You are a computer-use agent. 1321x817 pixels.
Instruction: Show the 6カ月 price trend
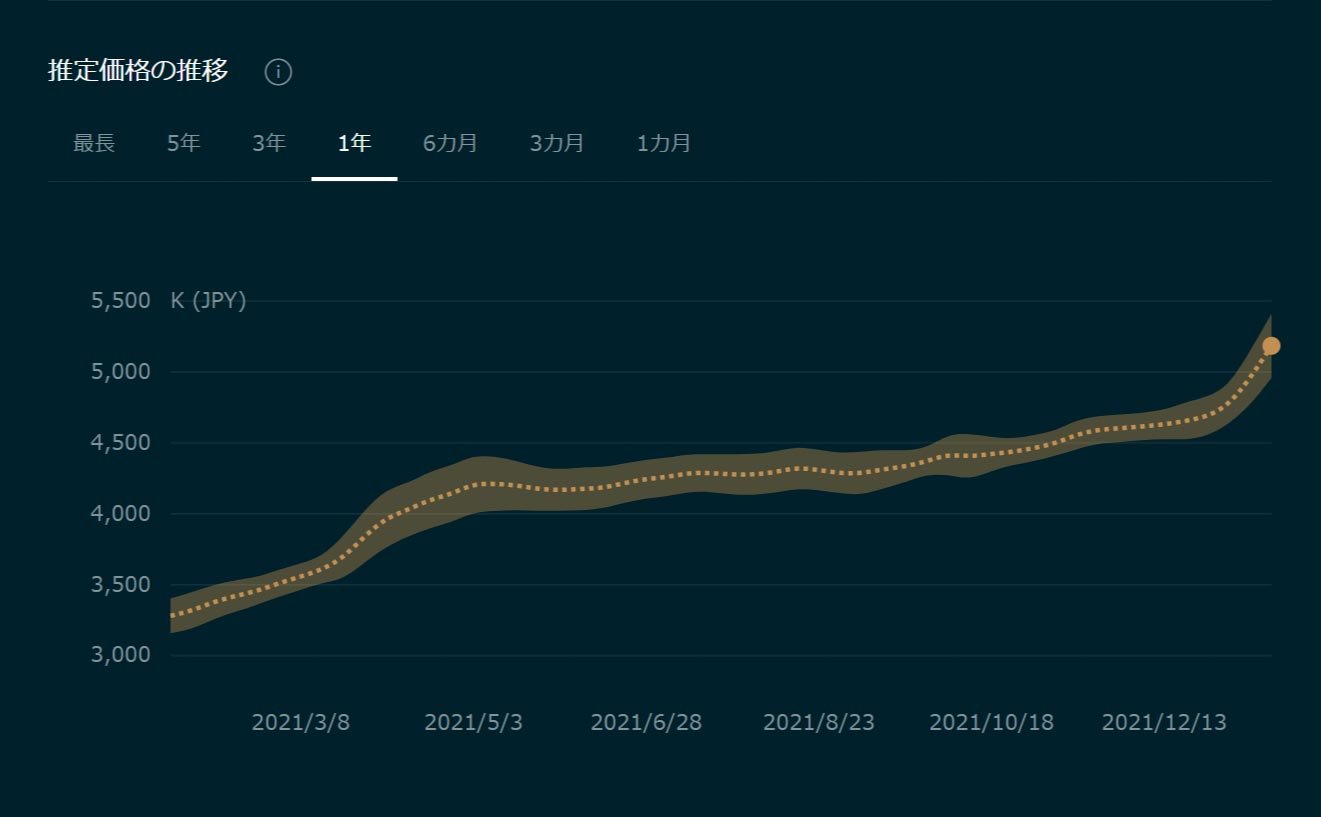[450, 143]
